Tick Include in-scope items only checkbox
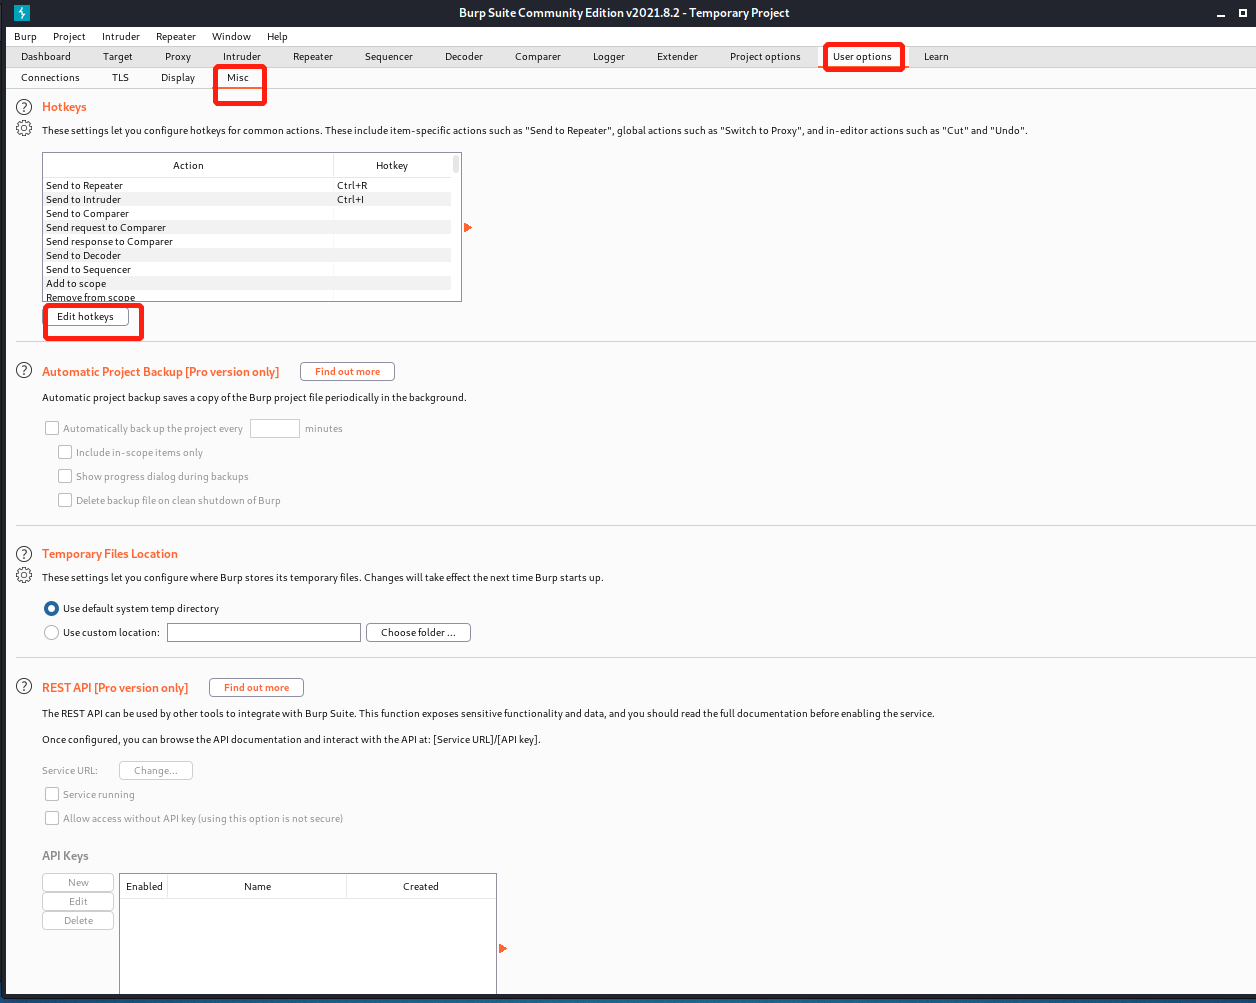1256x1003 pixels. pos(65,452)
